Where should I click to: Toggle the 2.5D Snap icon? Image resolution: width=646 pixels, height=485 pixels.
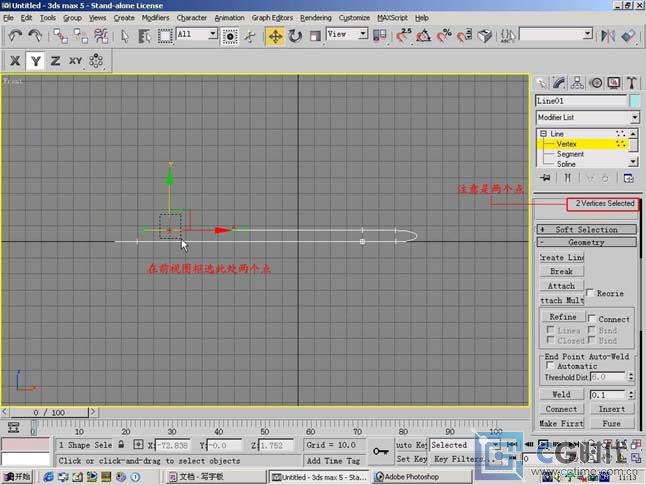pos(404,36)
